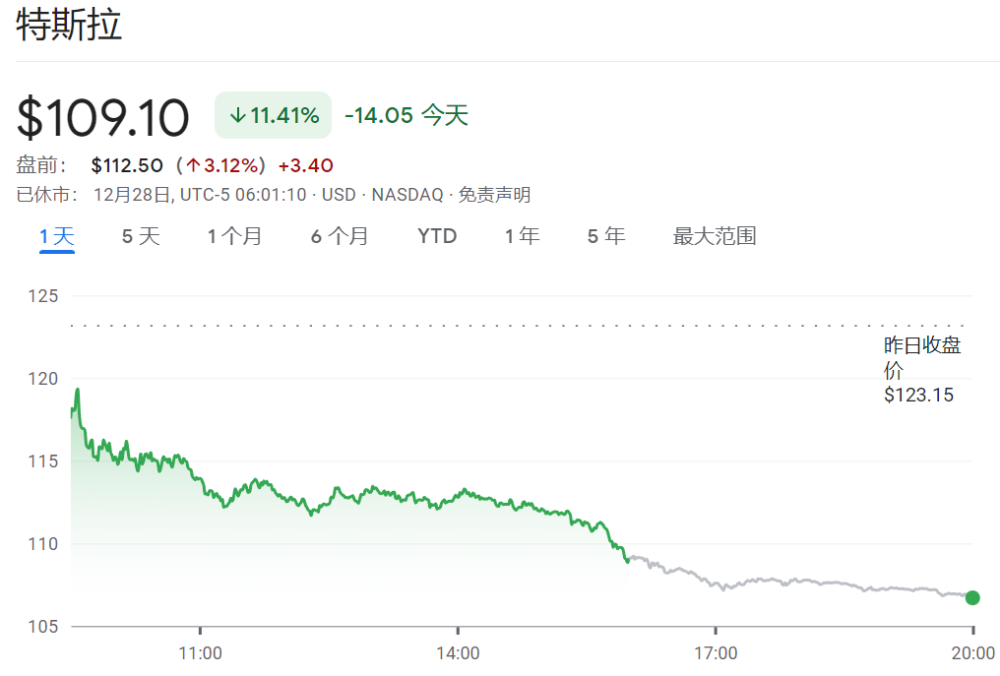
Task: Switch to the 5天 chart tab
Action: 141,237
